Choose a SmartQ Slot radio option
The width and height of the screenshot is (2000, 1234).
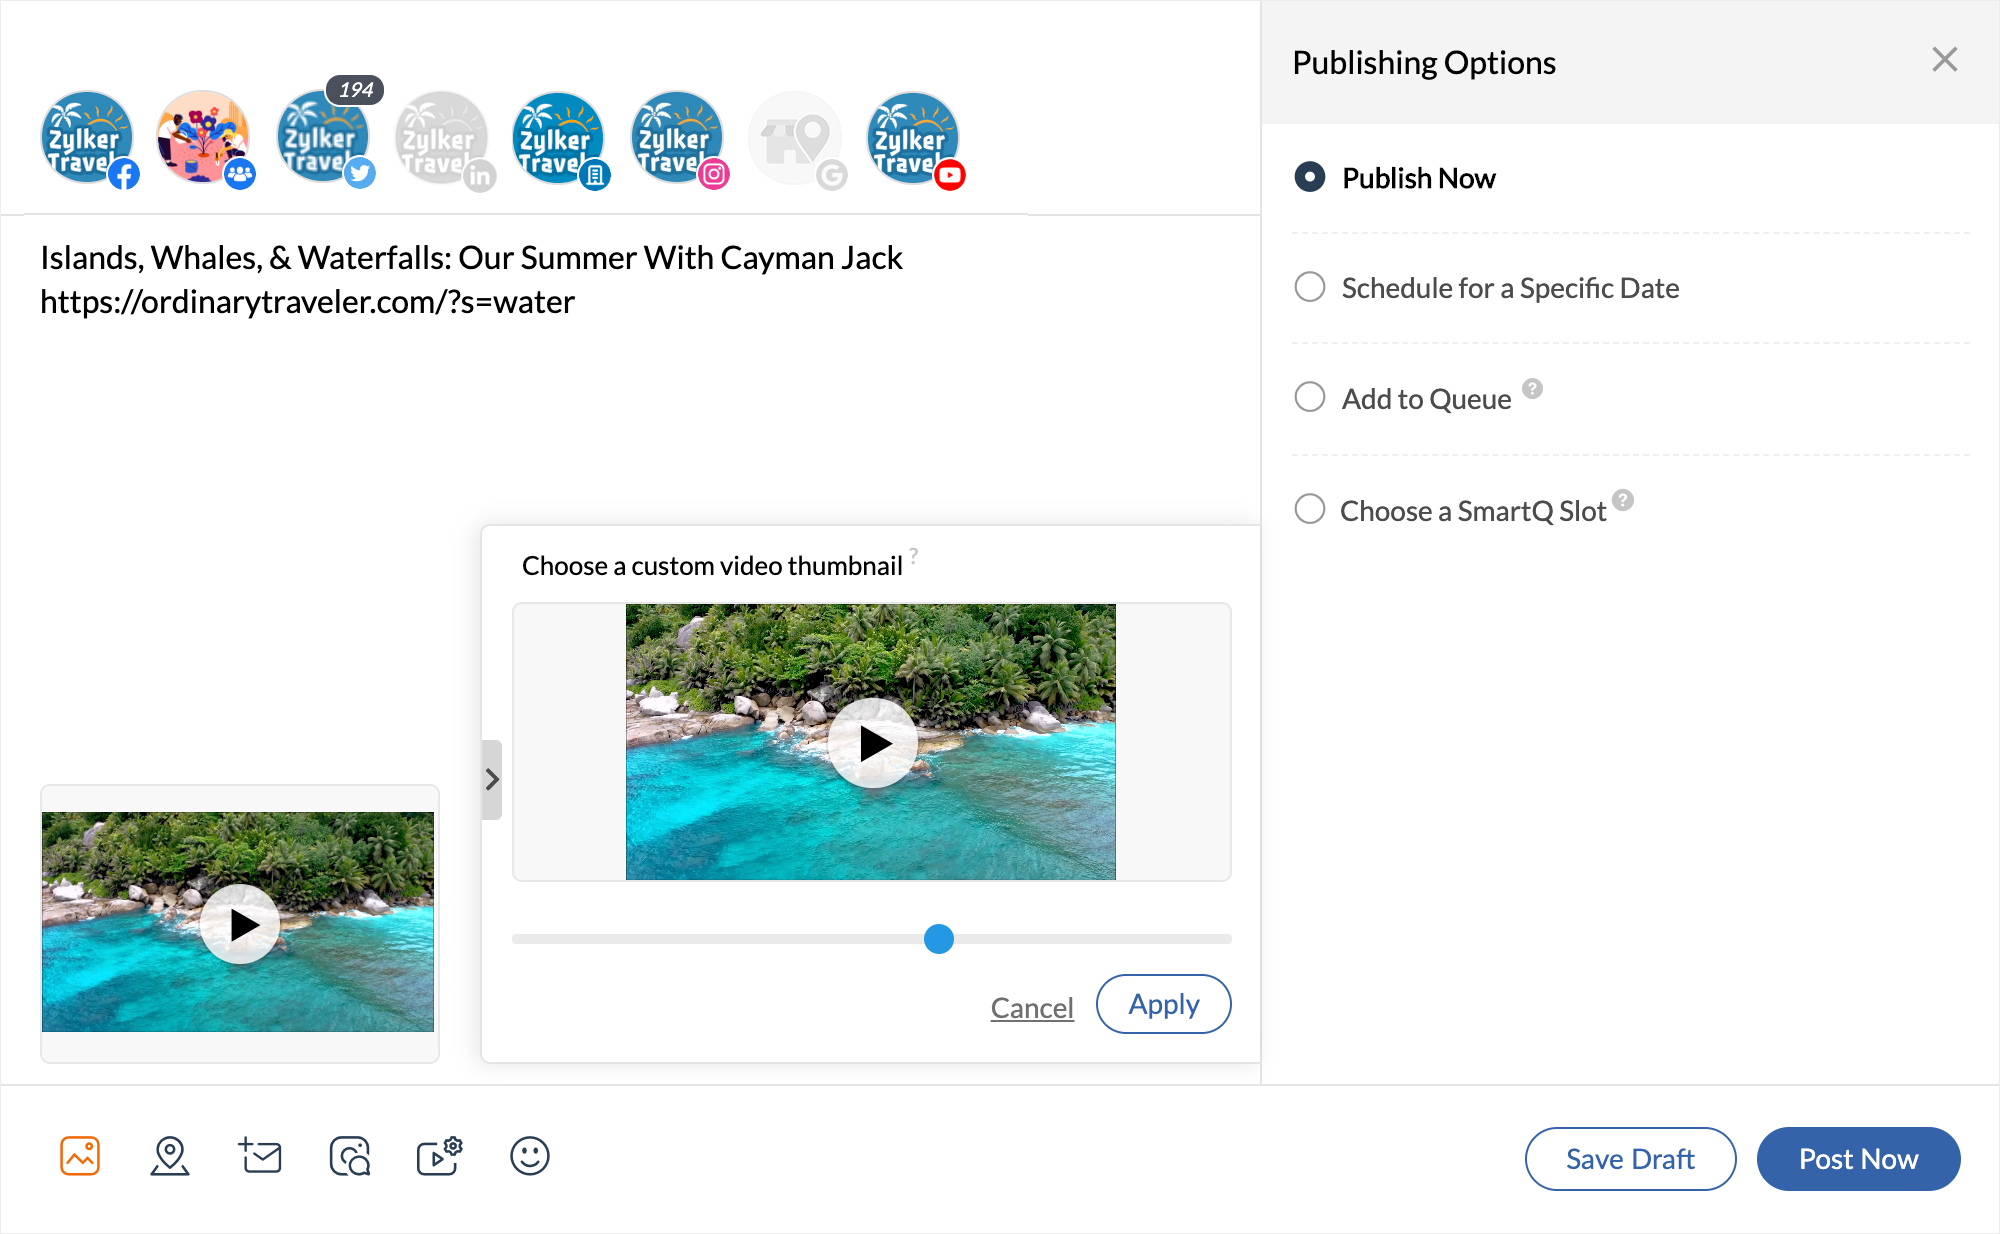tap(1310, 509)
